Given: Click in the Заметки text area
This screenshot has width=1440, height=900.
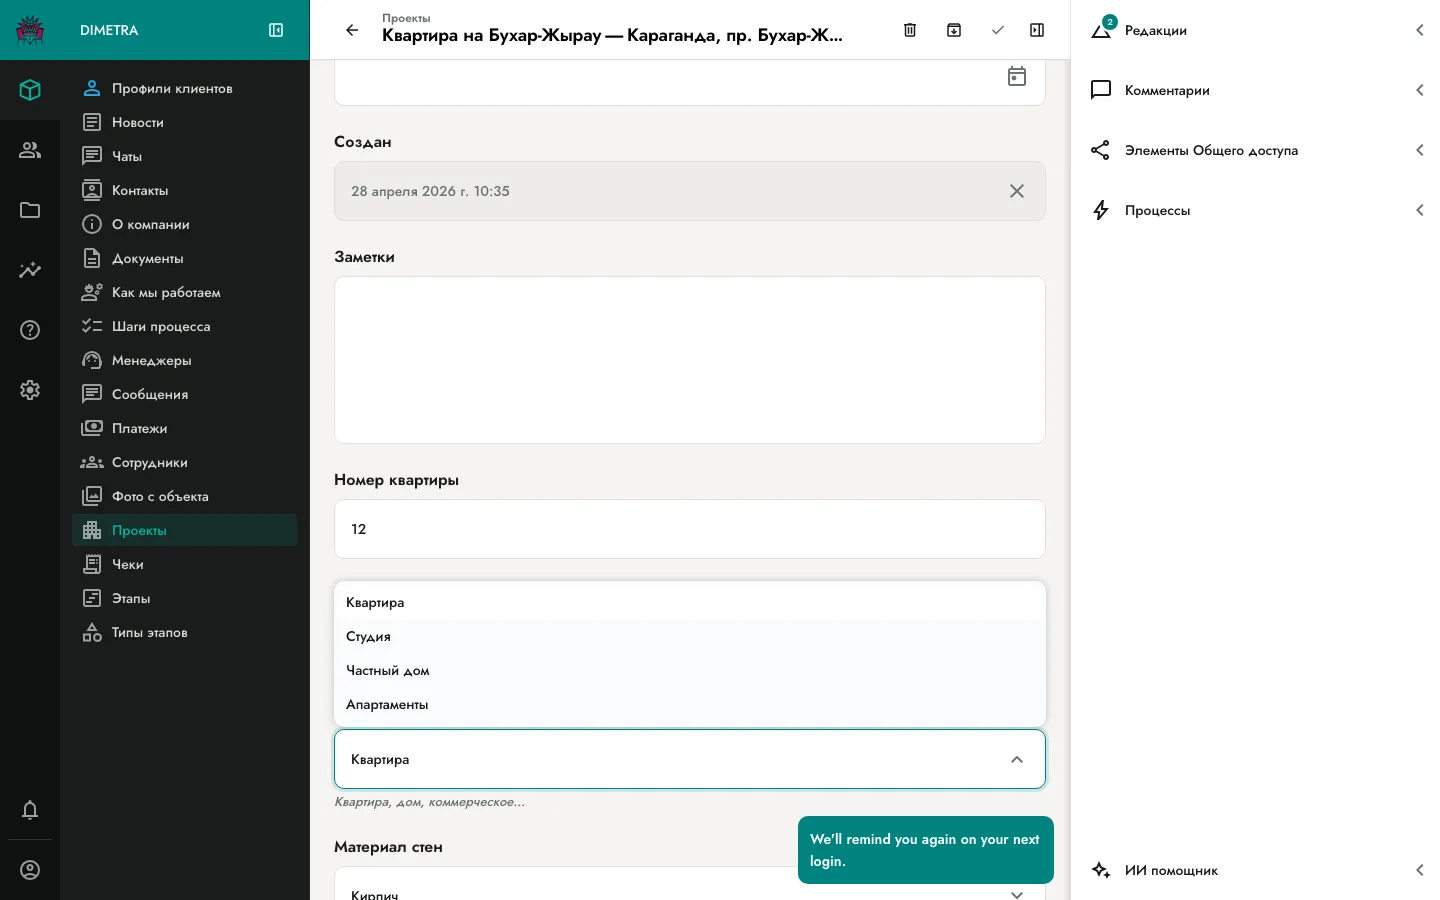Looking at the screenshot, I should pyautogui.click(x=690, y=360).
